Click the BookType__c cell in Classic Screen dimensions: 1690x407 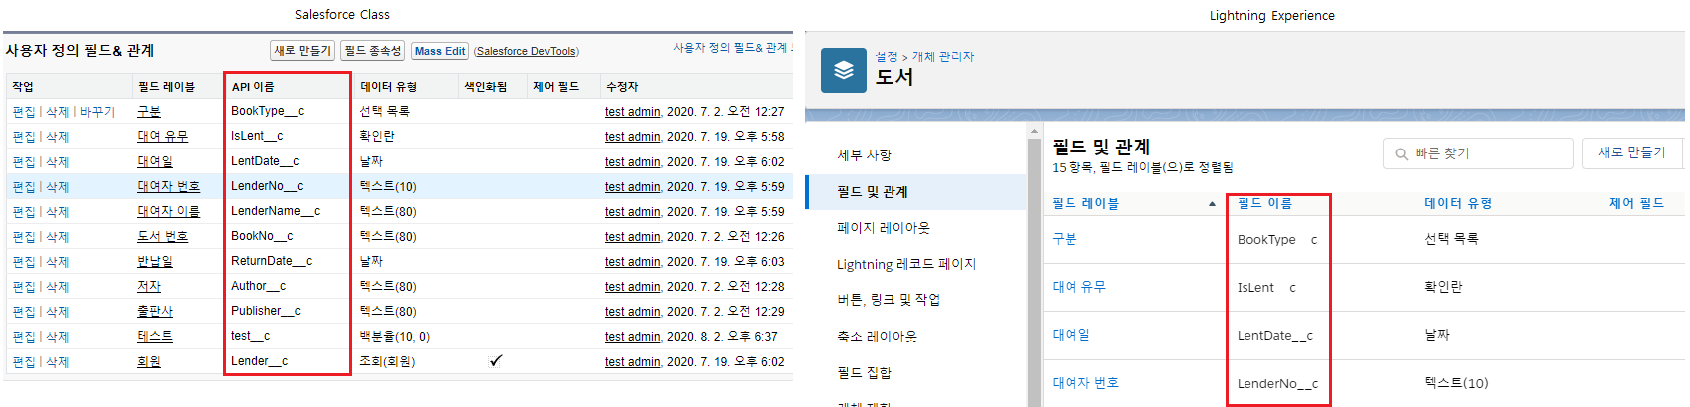tap(267, 111)
